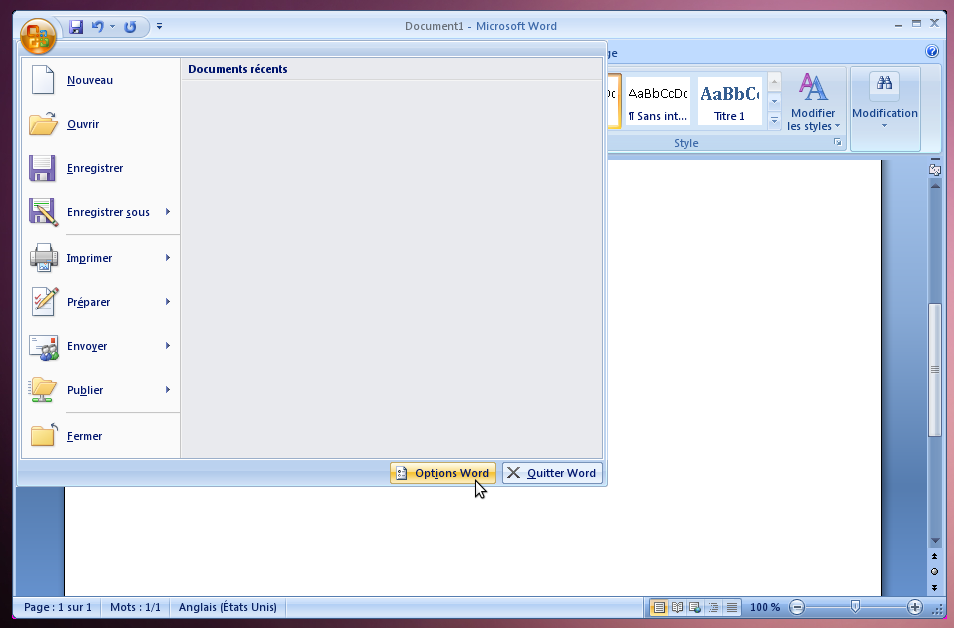Click the Next Page double-arrow button
Viewport: 954px width, 628px height.
[x=935, y=588]
